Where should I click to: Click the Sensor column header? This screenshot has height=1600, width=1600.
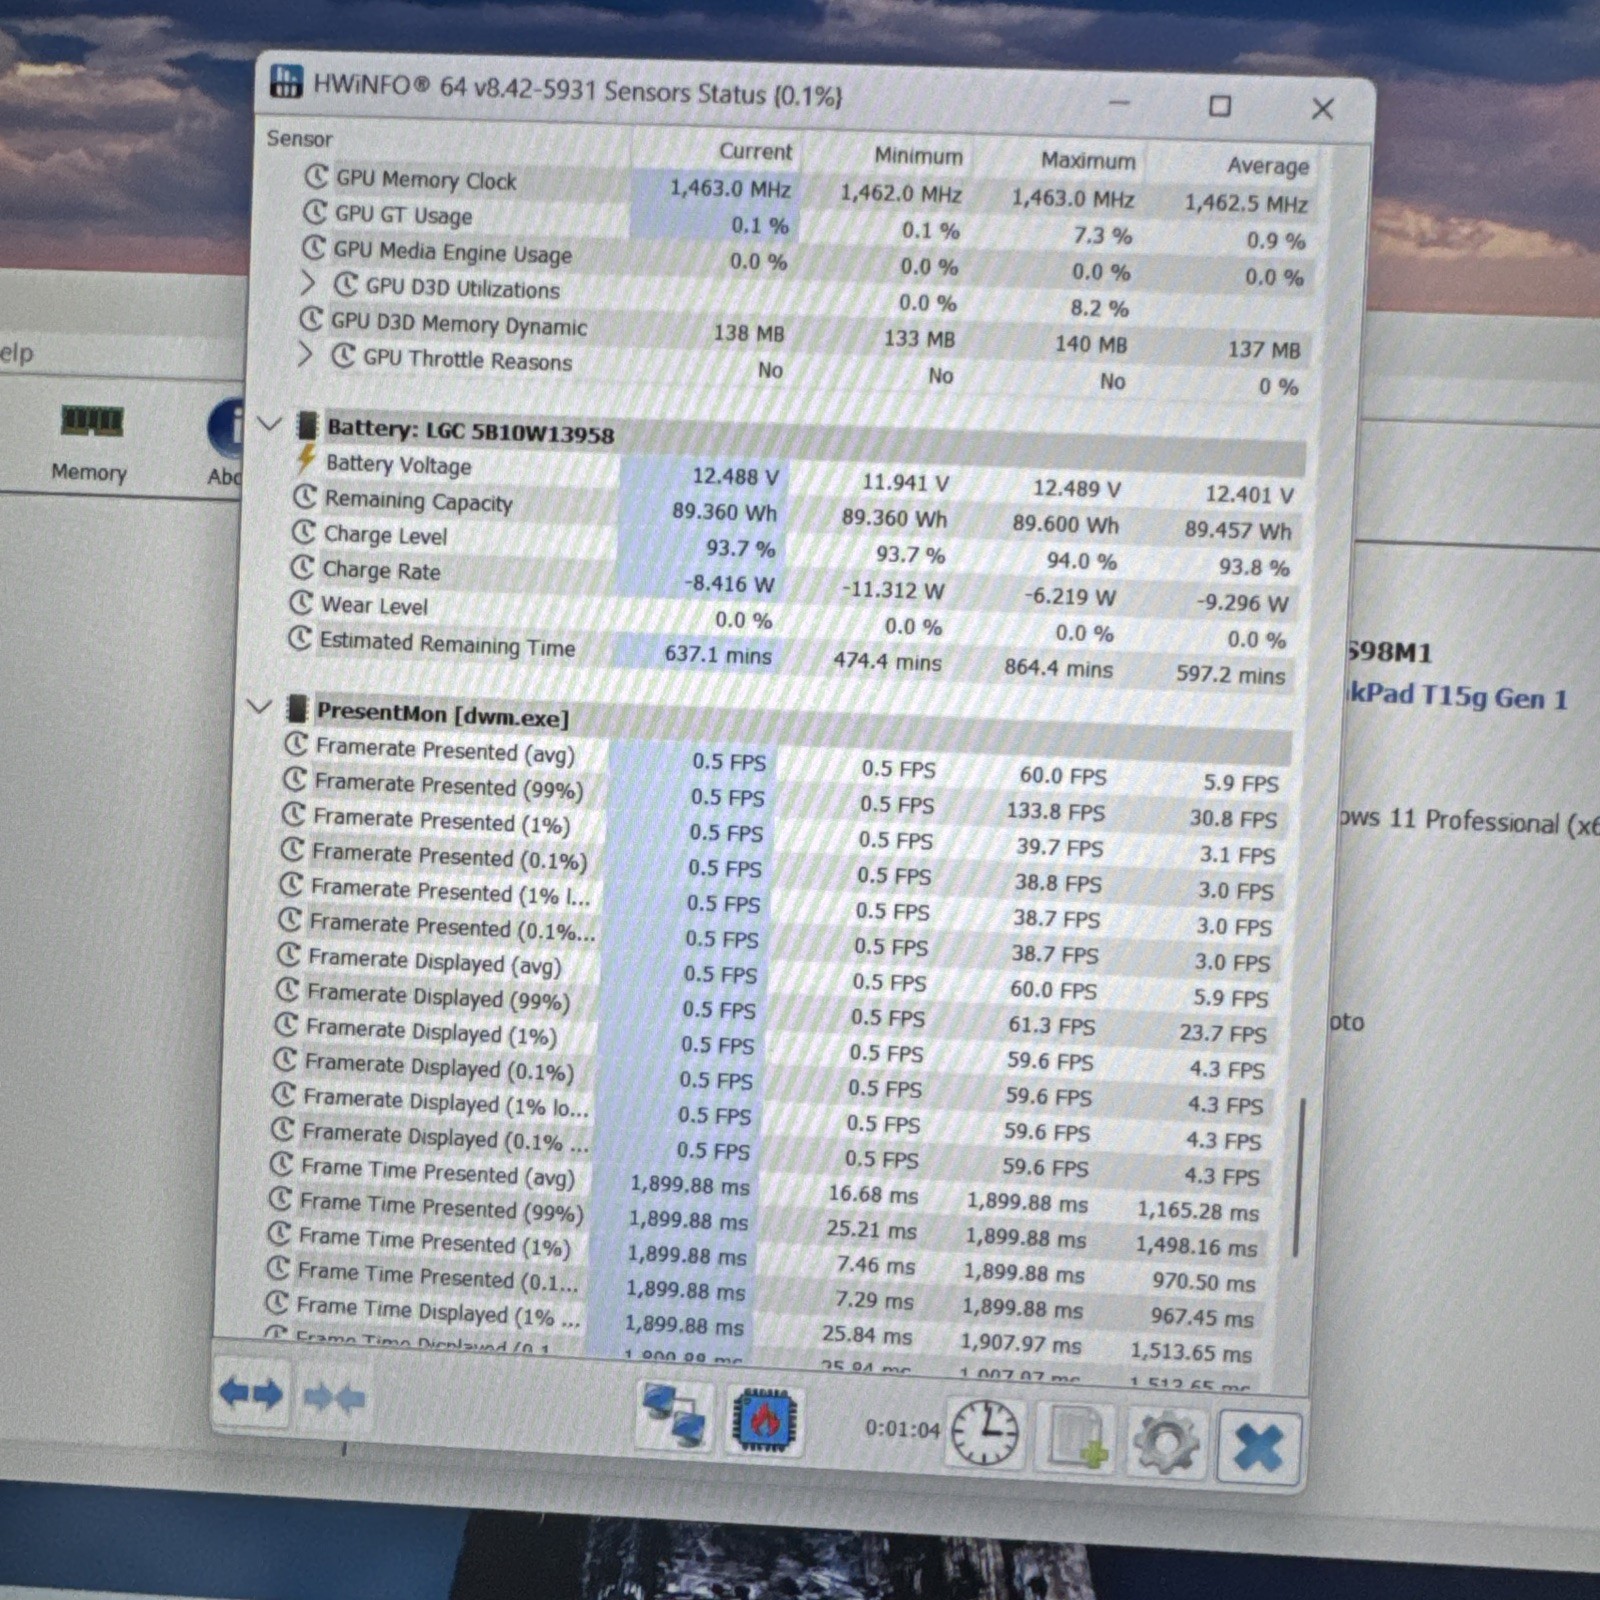(x=300, y=138)
